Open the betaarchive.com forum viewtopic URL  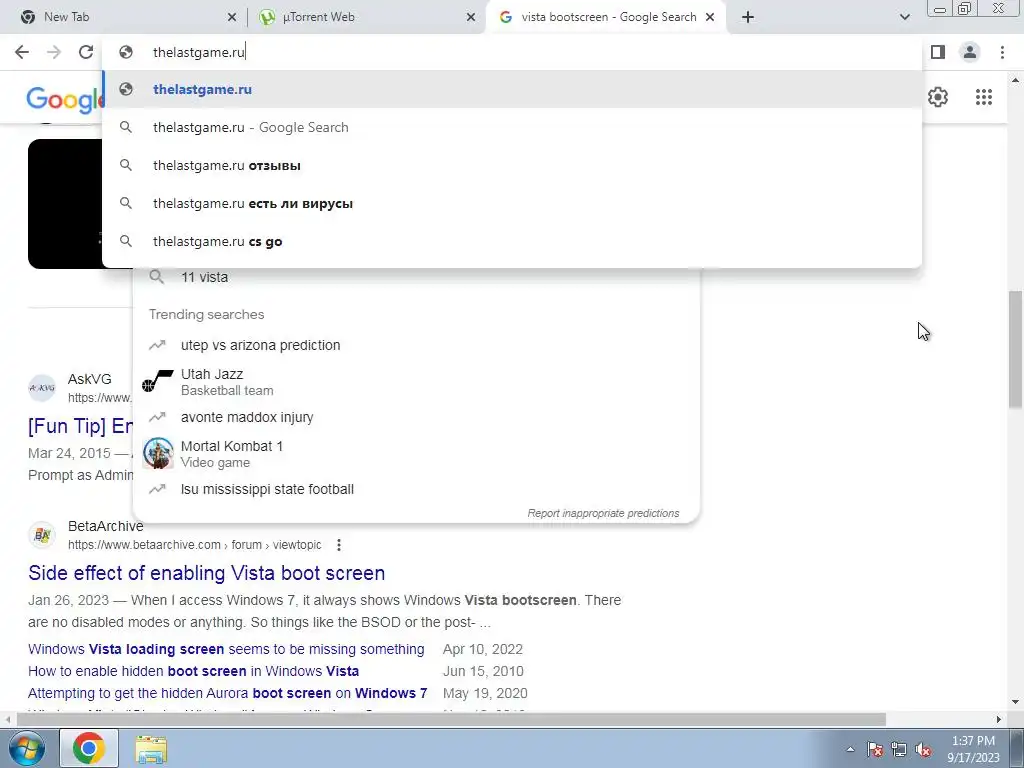coord(195,545)
